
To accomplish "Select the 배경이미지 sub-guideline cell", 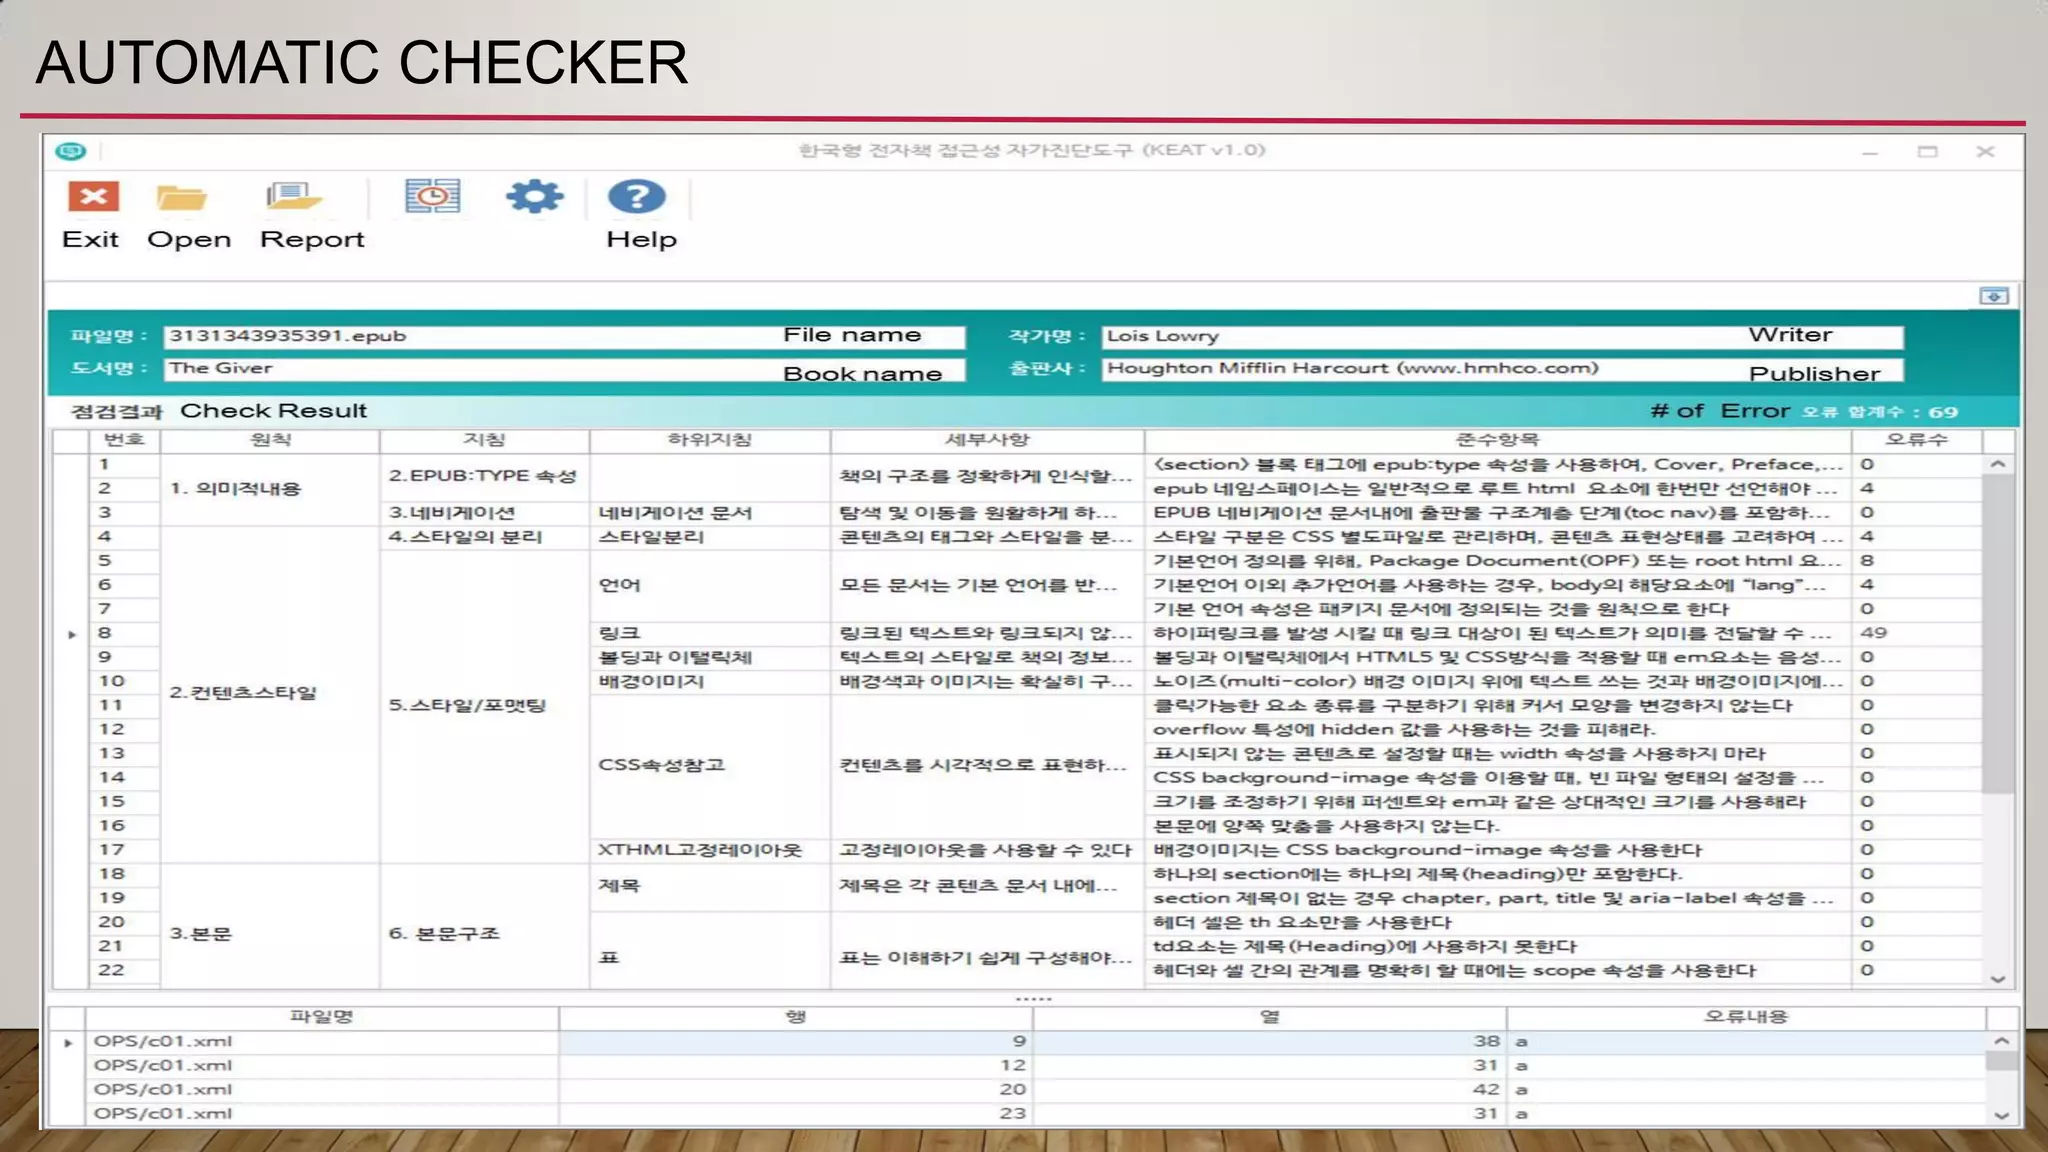I will click(709, 682).
